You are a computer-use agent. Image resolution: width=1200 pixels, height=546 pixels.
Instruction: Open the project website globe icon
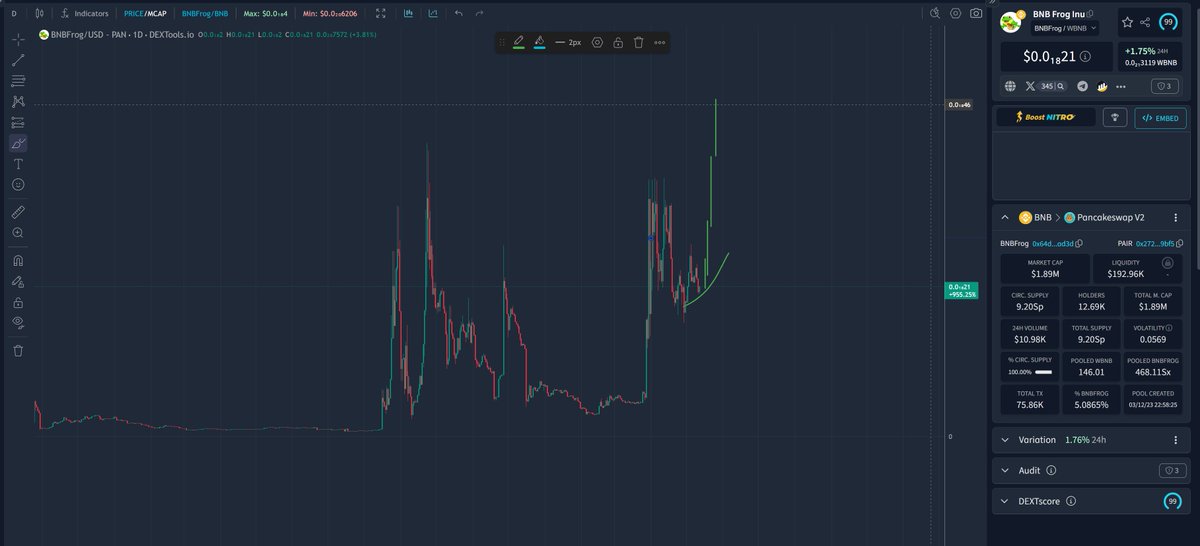coord(1010,86)
